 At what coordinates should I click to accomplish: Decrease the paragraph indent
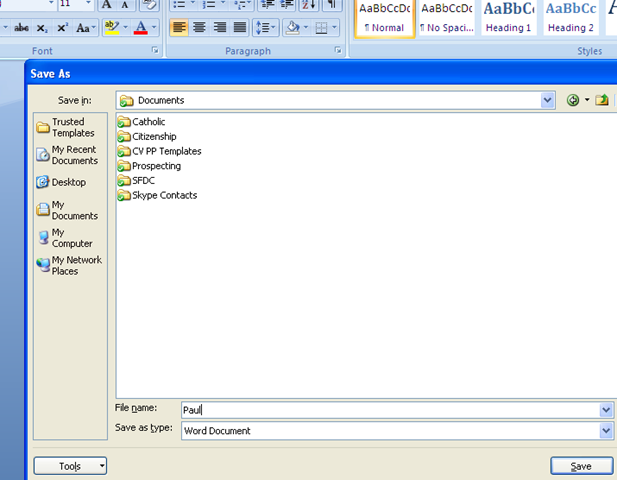pyautogui.click(x=268, y=5)
